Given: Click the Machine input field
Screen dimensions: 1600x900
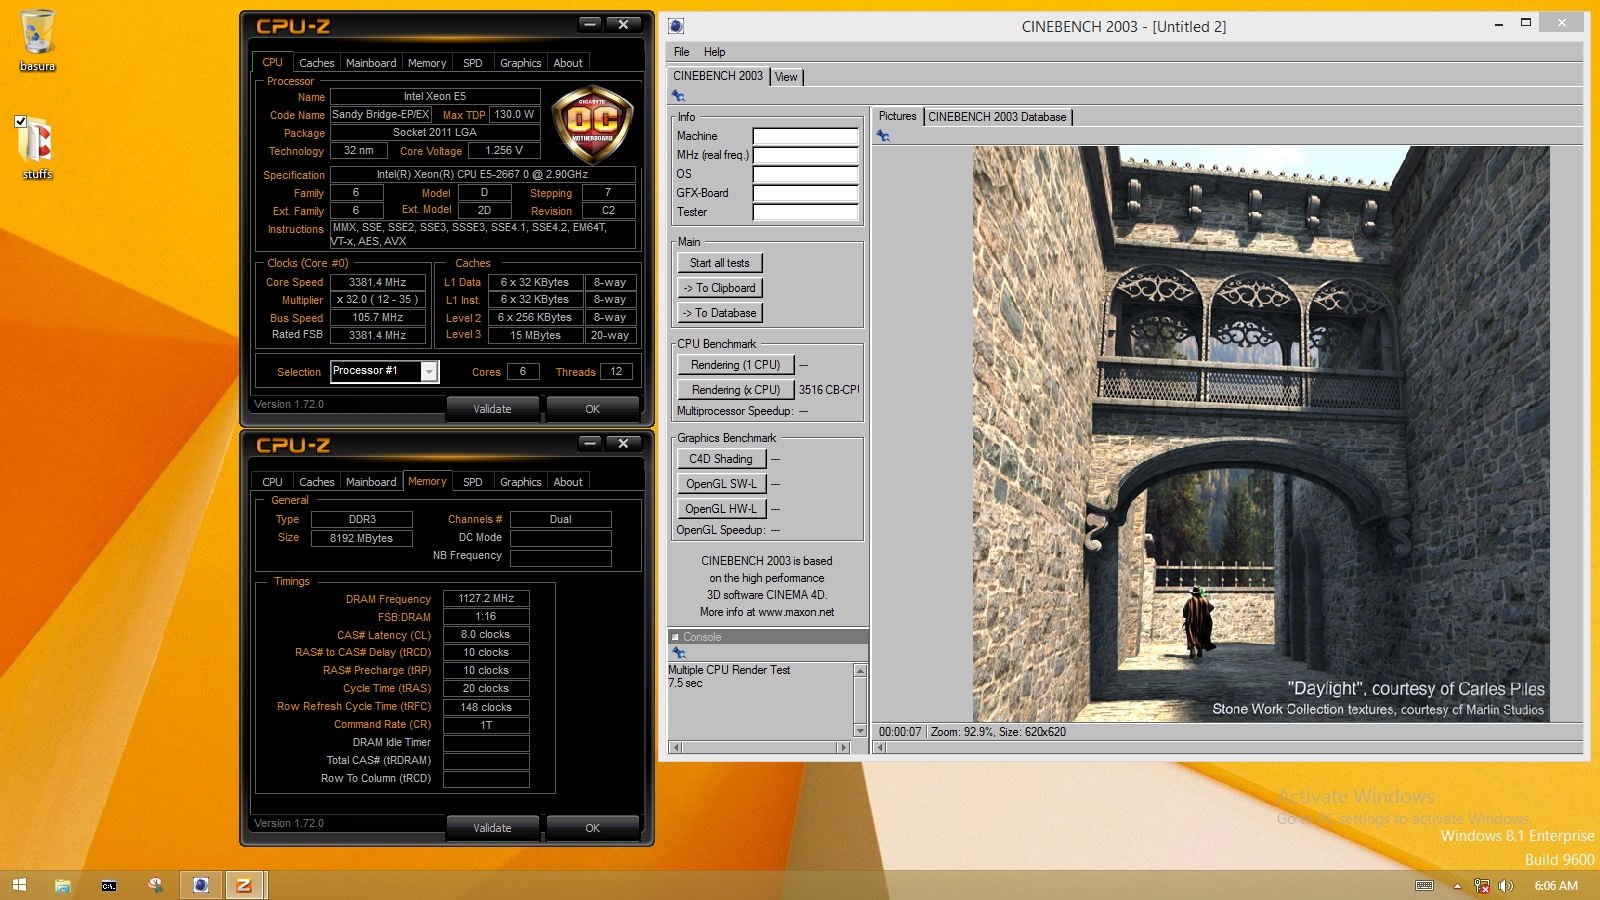Looking at the screenshot, I should coord(805,136).
